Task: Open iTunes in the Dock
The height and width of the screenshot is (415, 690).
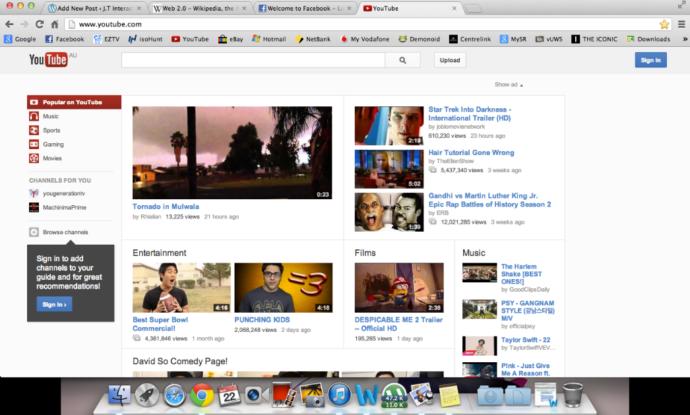Action: (x=339, y=395)
